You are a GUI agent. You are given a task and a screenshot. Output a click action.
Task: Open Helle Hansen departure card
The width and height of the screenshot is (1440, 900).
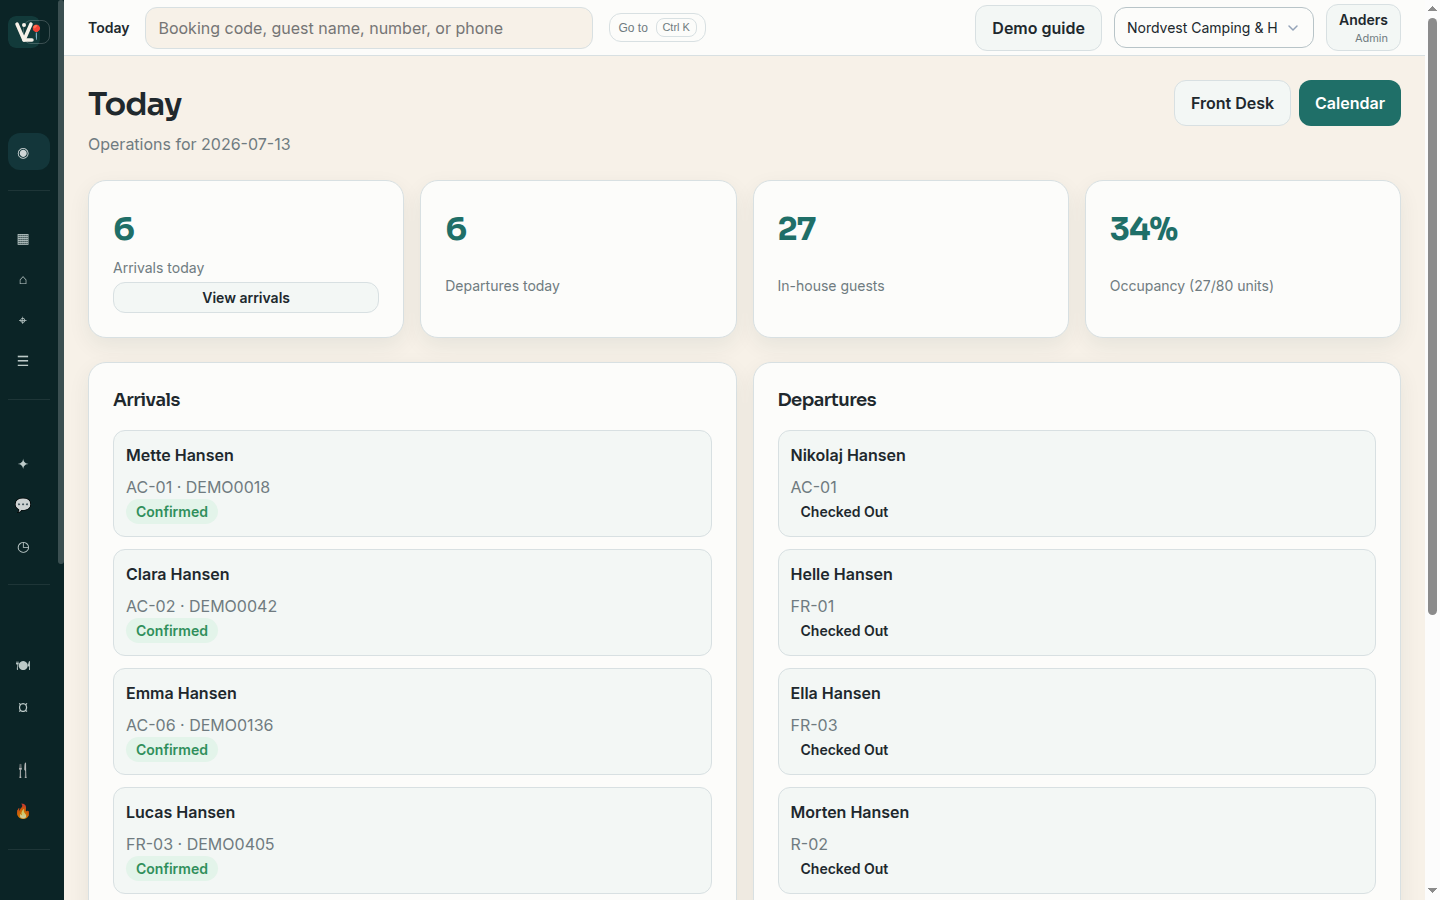[x=1076, y=603]
